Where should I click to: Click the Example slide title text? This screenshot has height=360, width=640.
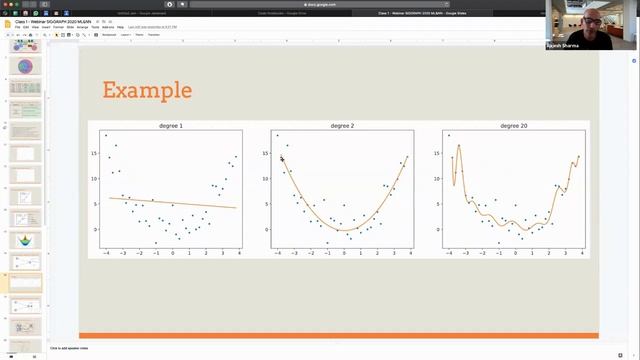147,90
